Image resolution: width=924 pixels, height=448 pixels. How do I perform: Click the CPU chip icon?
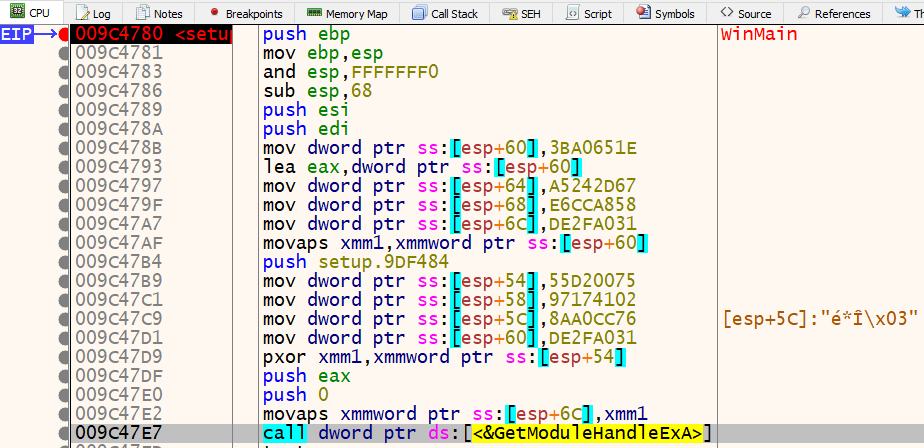pos(17,12)
